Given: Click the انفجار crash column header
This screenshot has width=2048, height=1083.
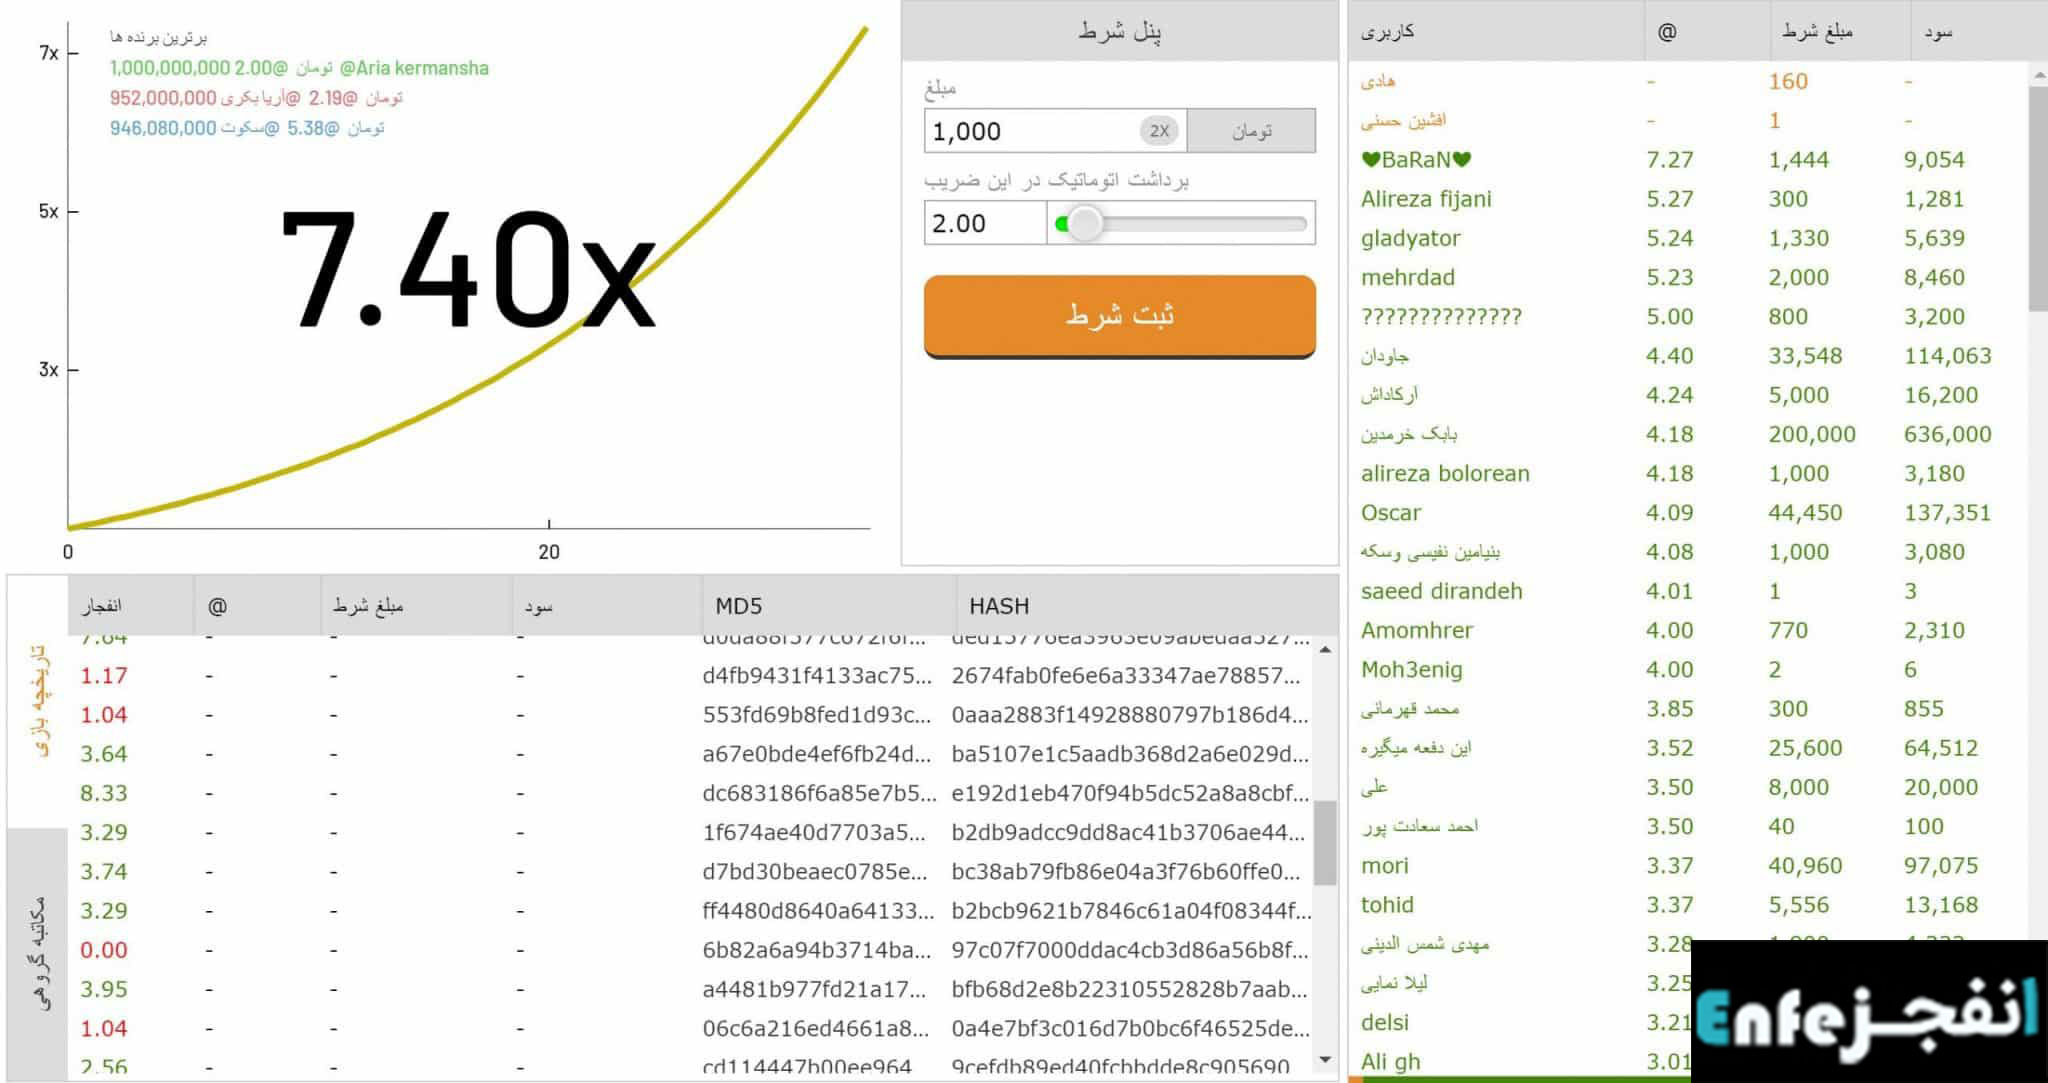Looking at the screenshot, I should click(x=101, y=606).
